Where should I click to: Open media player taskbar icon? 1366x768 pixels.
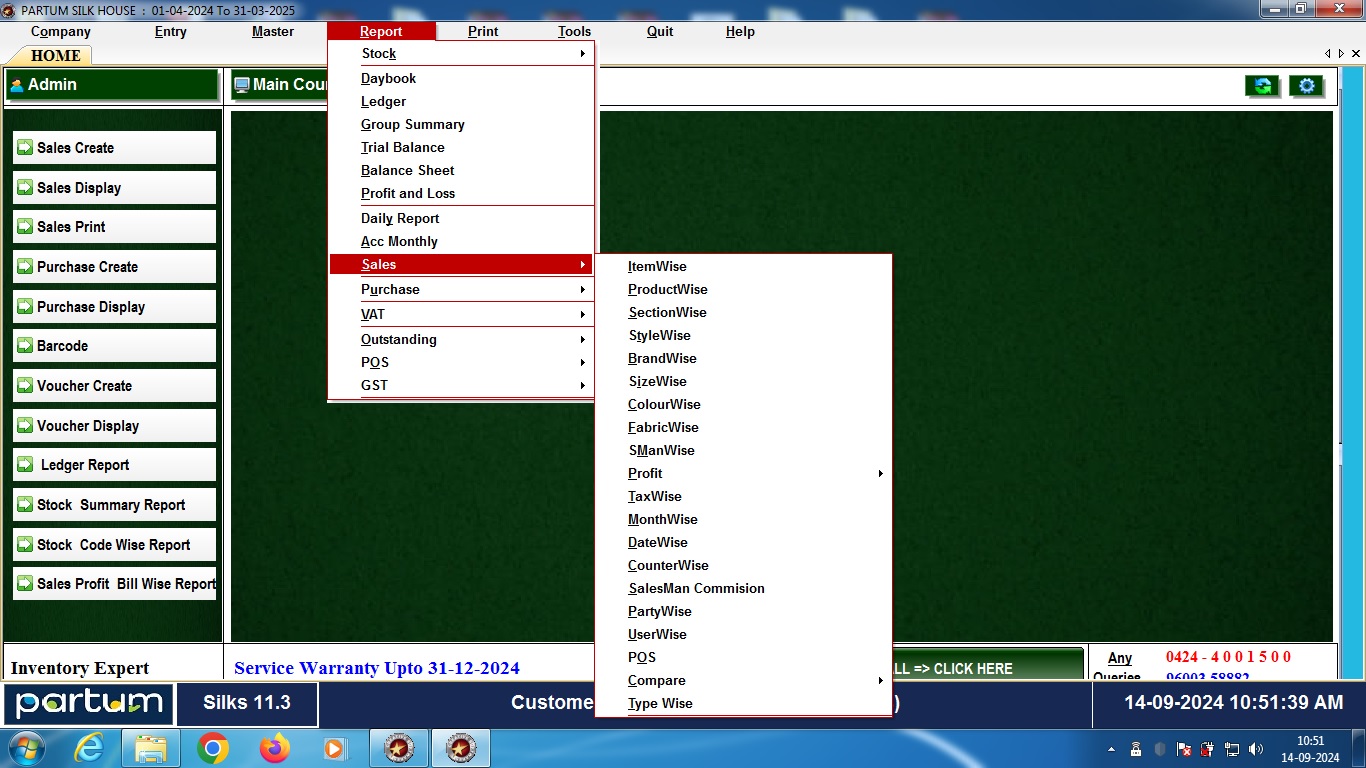pos(335,748)
